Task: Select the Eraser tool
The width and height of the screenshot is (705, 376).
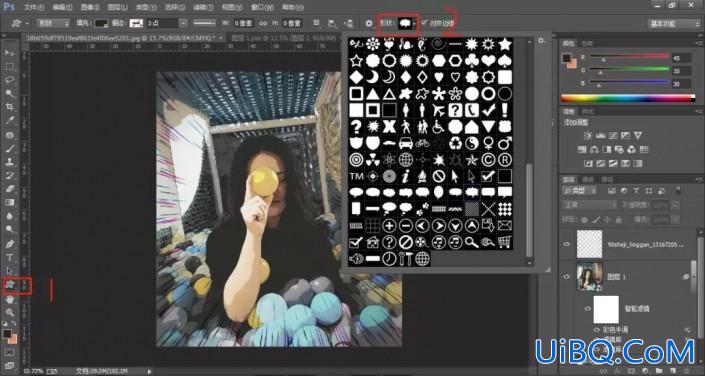Action: pyautogui.click(x=9, y=189)
